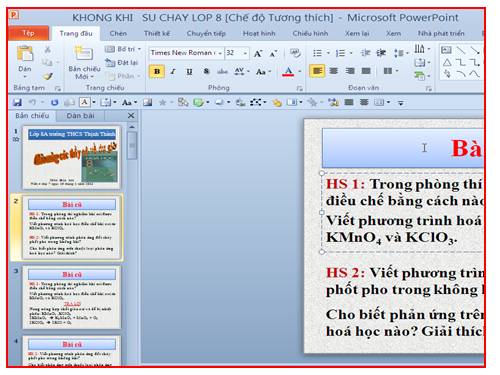Select the Triangle shape
The height and width of the screenshot is (375, 500).
[447, 62]
